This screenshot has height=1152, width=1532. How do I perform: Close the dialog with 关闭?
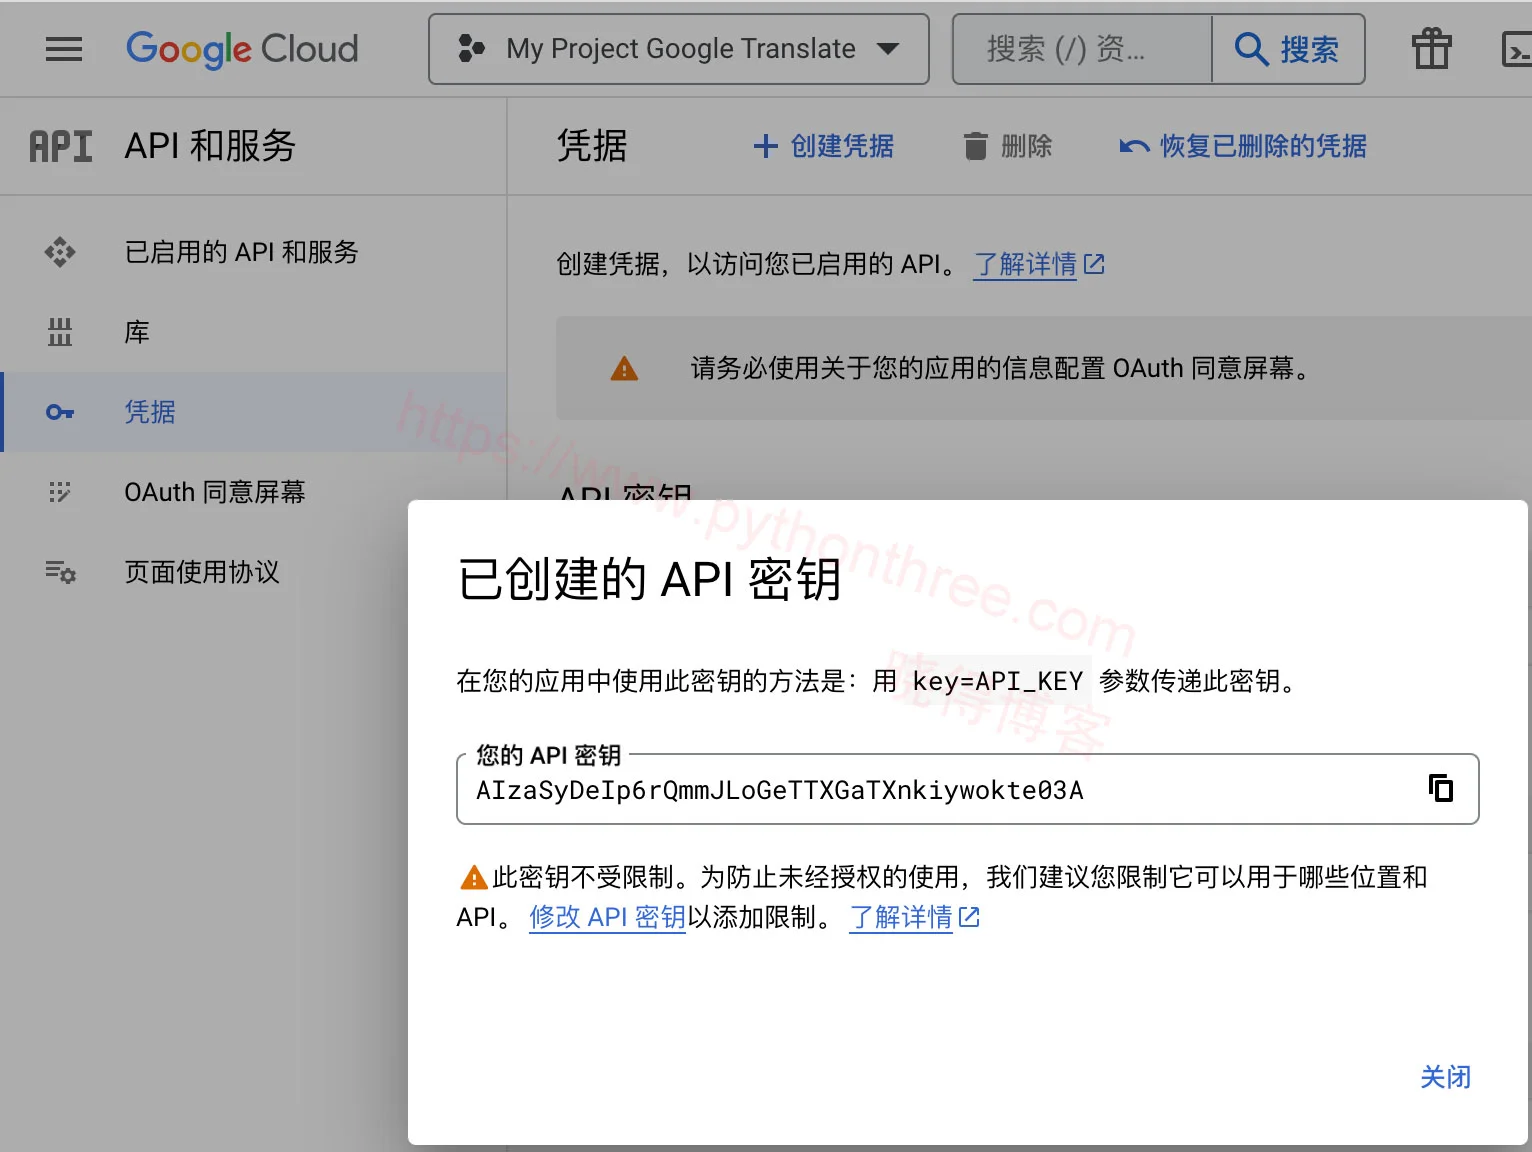(1446, 1077)
